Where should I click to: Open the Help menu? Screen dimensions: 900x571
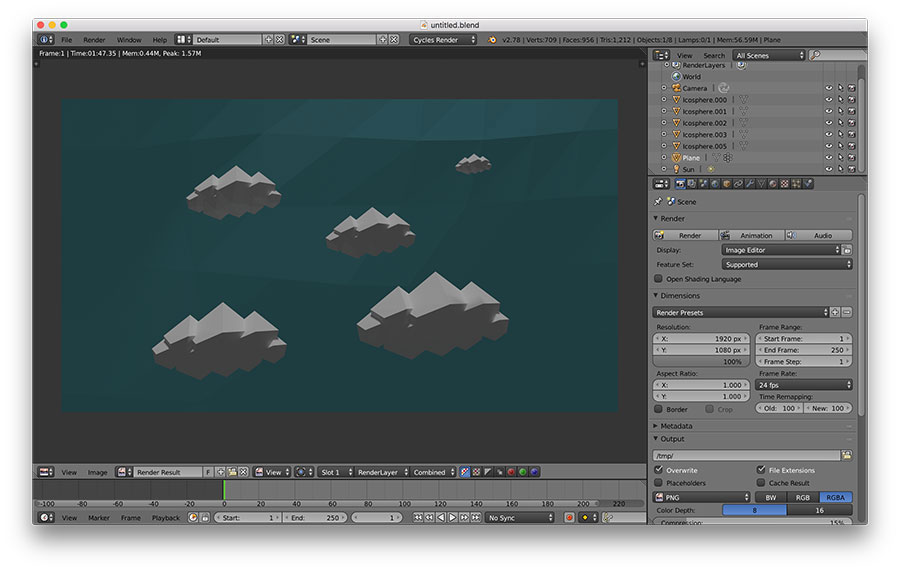[x=160, y=40]
